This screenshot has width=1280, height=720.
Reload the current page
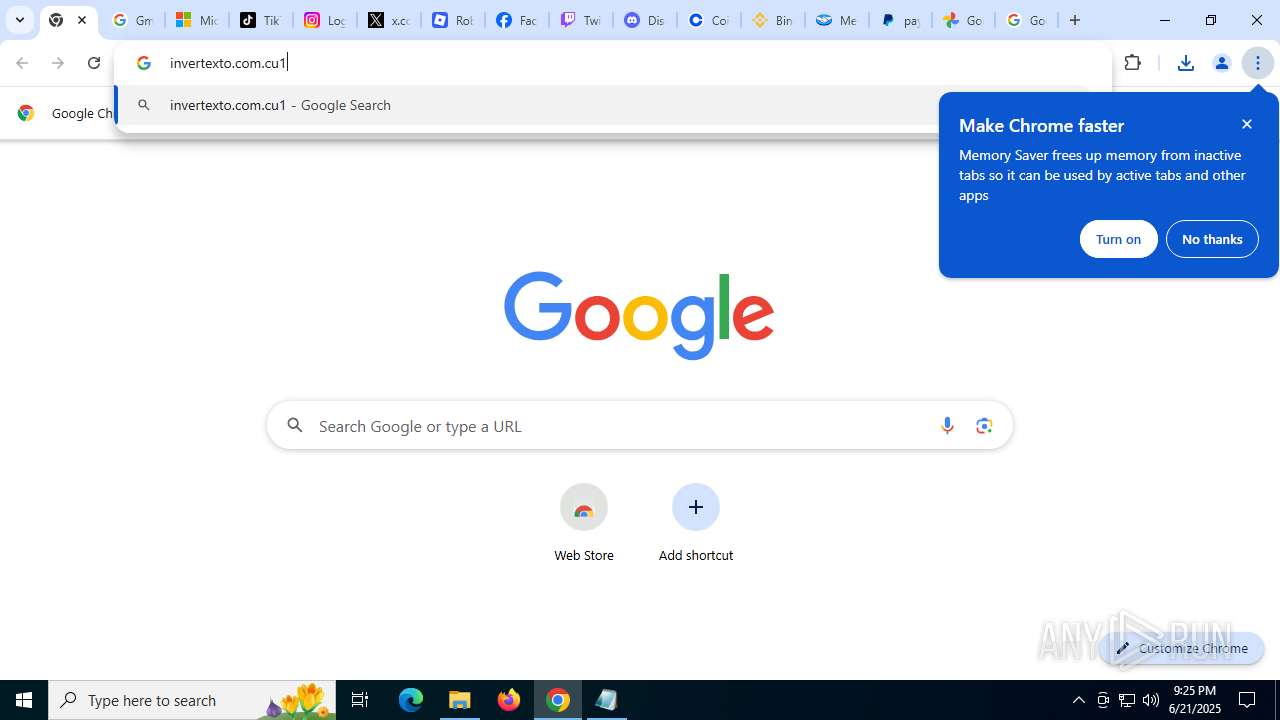click(94, 63)
